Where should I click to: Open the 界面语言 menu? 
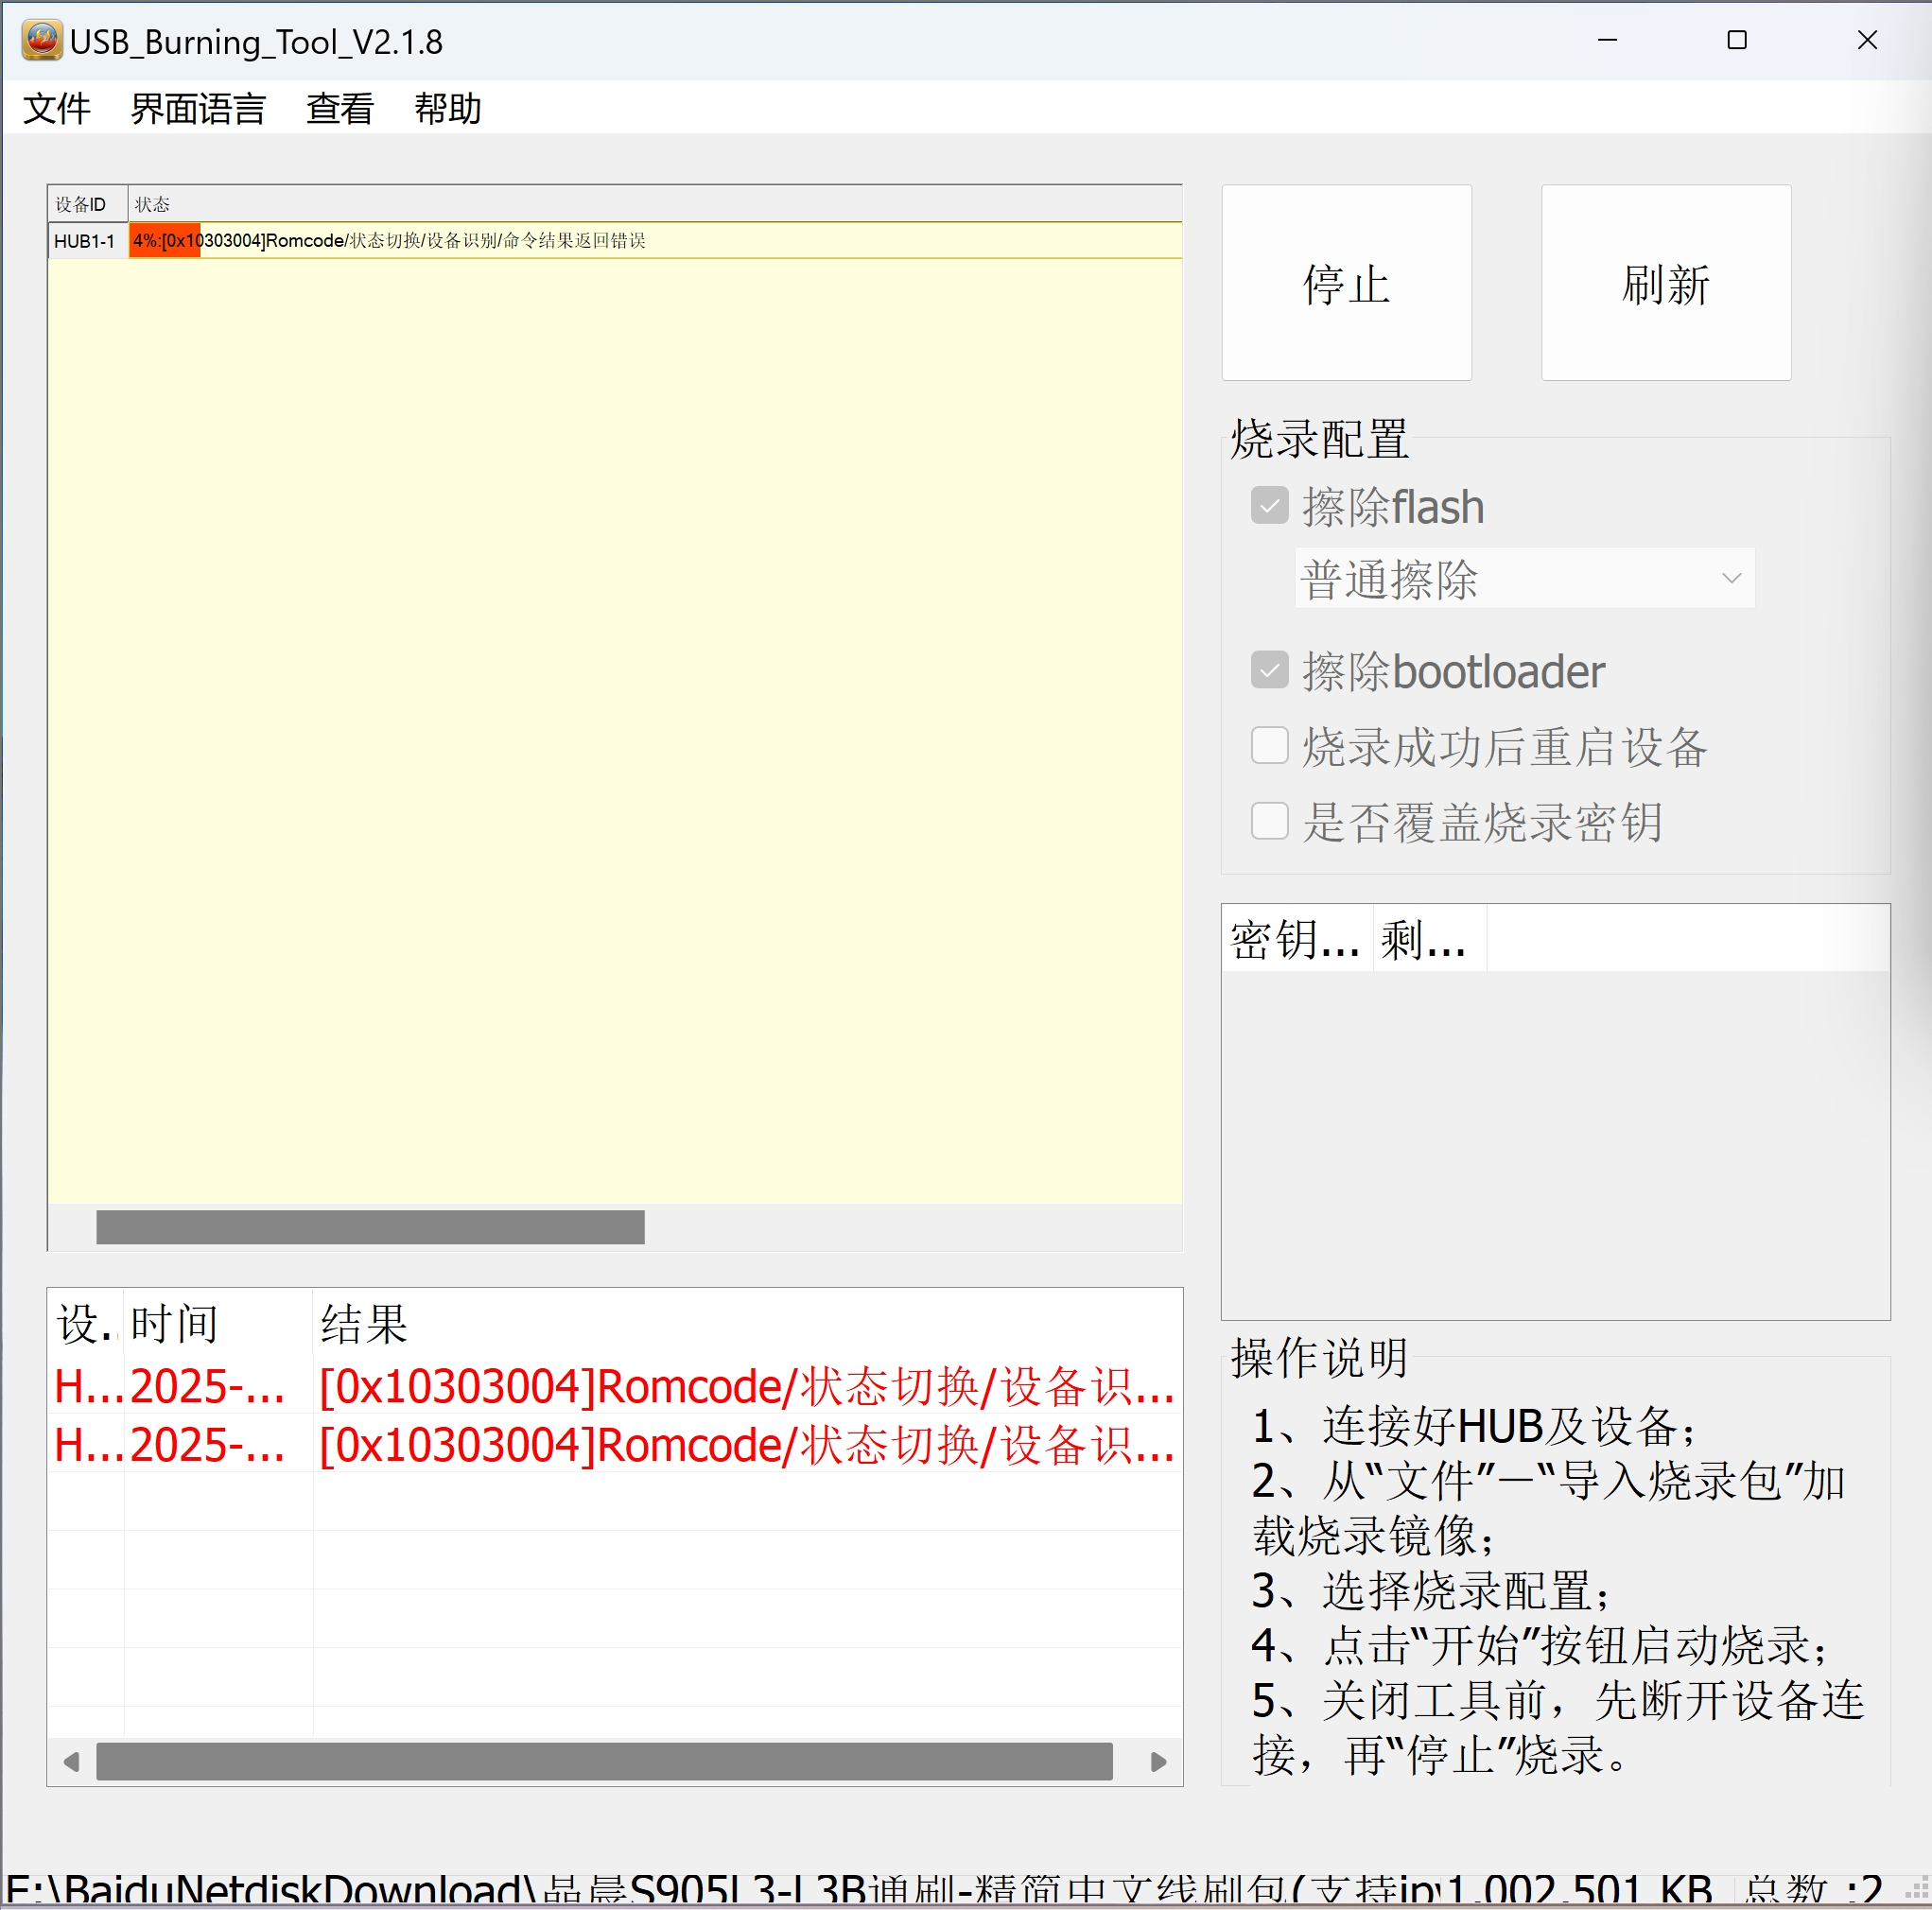(x=197, y=109)
